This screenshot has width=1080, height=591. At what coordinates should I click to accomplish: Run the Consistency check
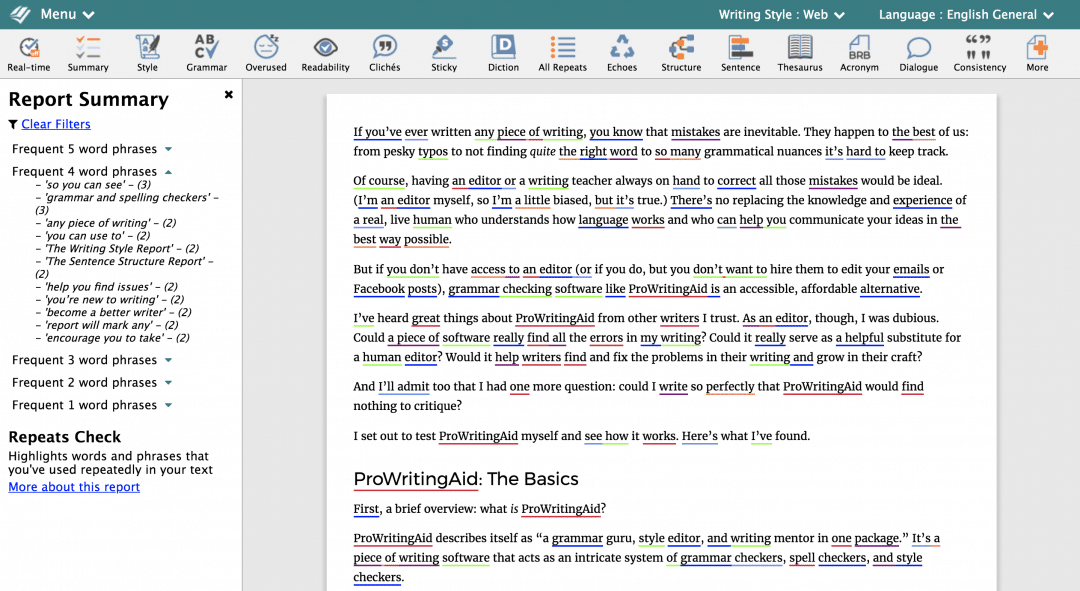[x=979, y=52]
